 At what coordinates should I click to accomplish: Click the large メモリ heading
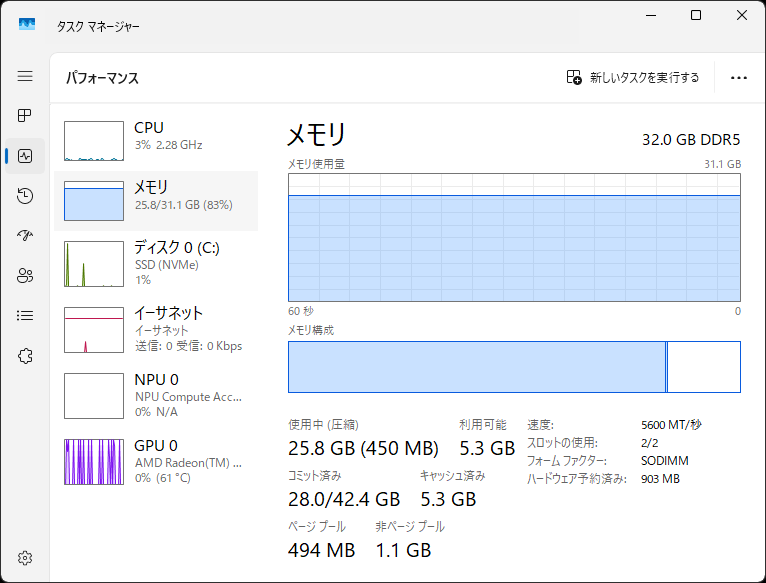317,134
